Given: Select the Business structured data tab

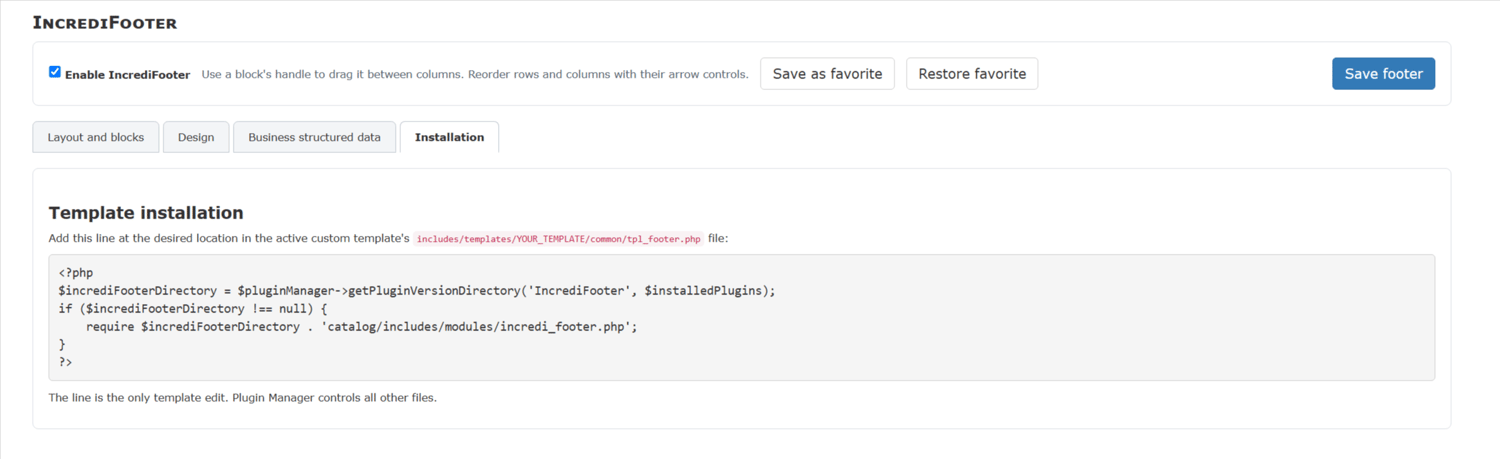Looking at the screenshot, I should tap(314, 137).
